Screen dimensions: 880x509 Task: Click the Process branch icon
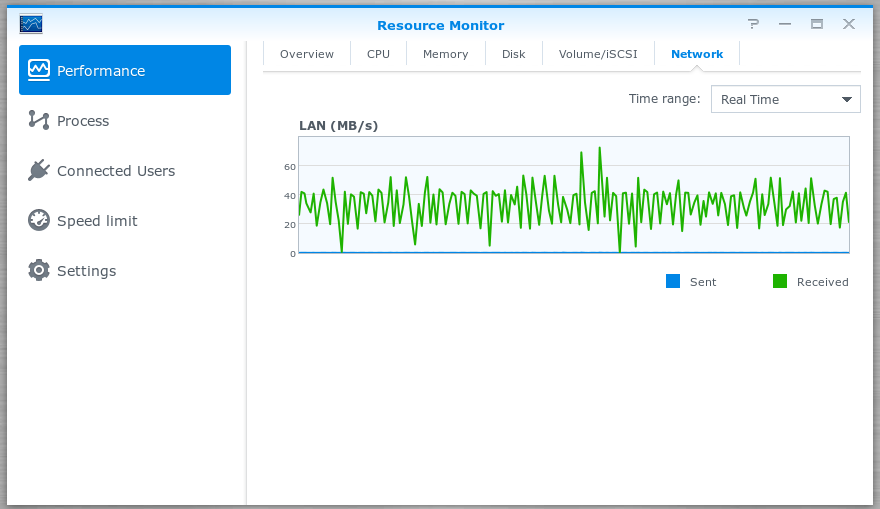click(x=39, y=120)
